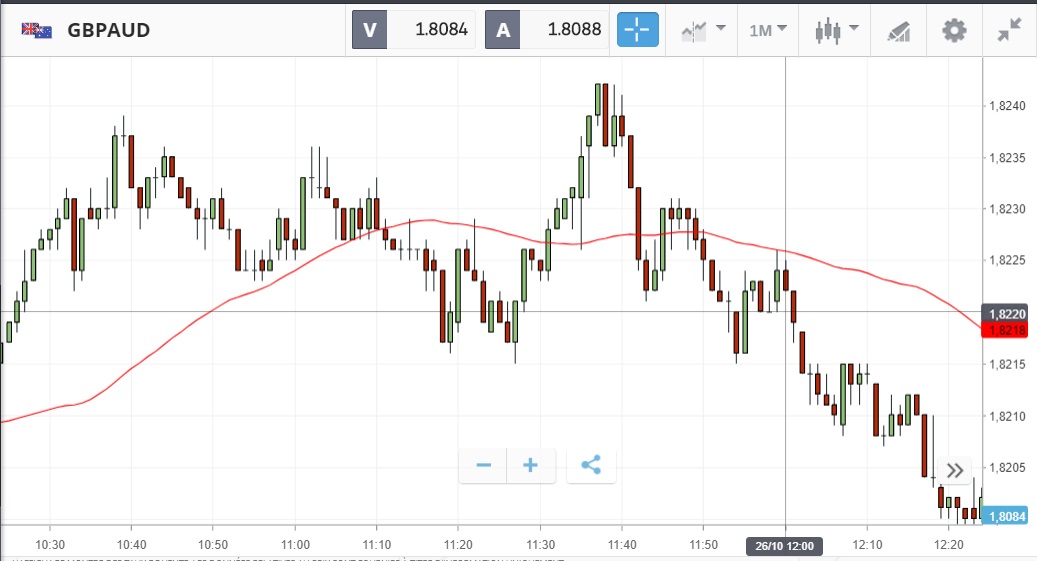Open chart settings gear
The height and width of the screenshot is (561, 1037).
[955, 30]
